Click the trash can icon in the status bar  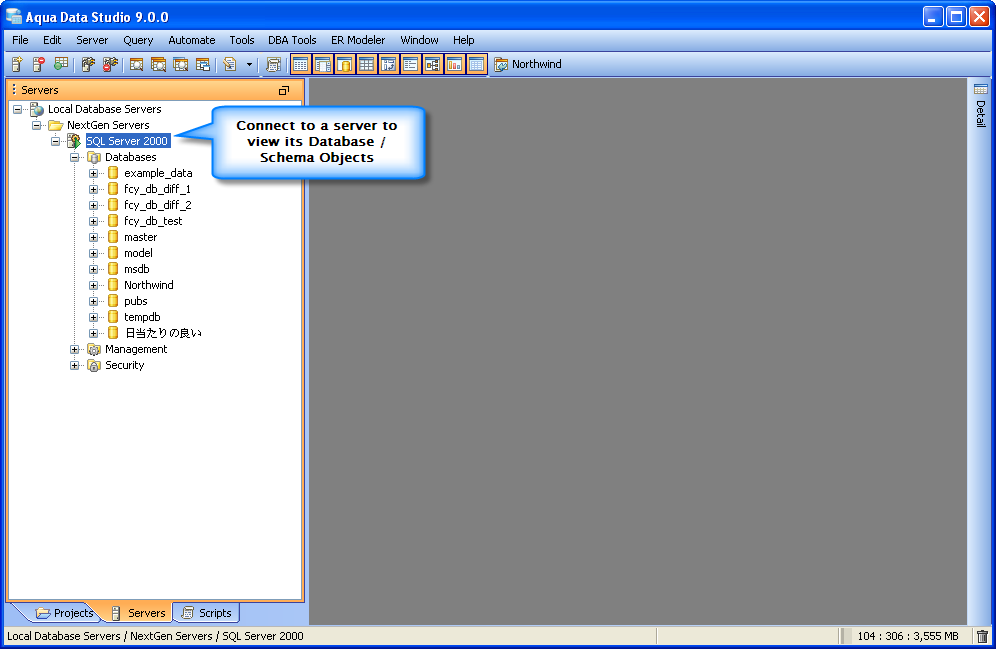tap(983, 636)
